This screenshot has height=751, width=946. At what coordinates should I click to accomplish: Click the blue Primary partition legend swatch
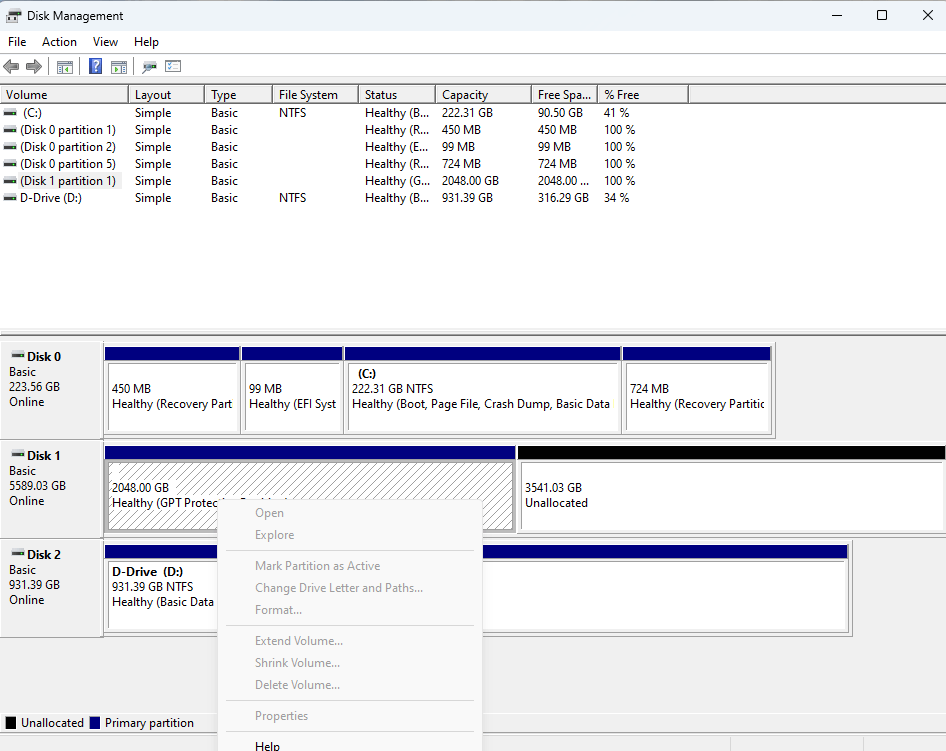click(x=96, y=722)
